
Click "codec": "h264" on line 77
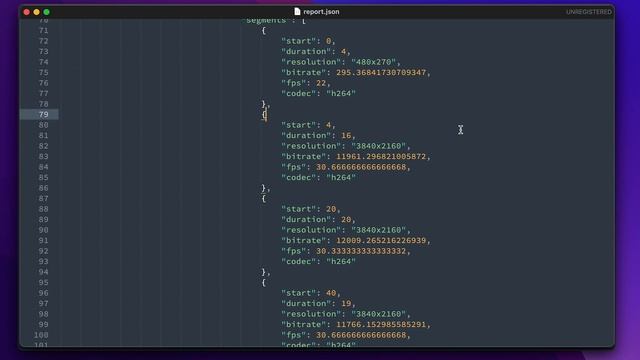(x=318, y=93)
